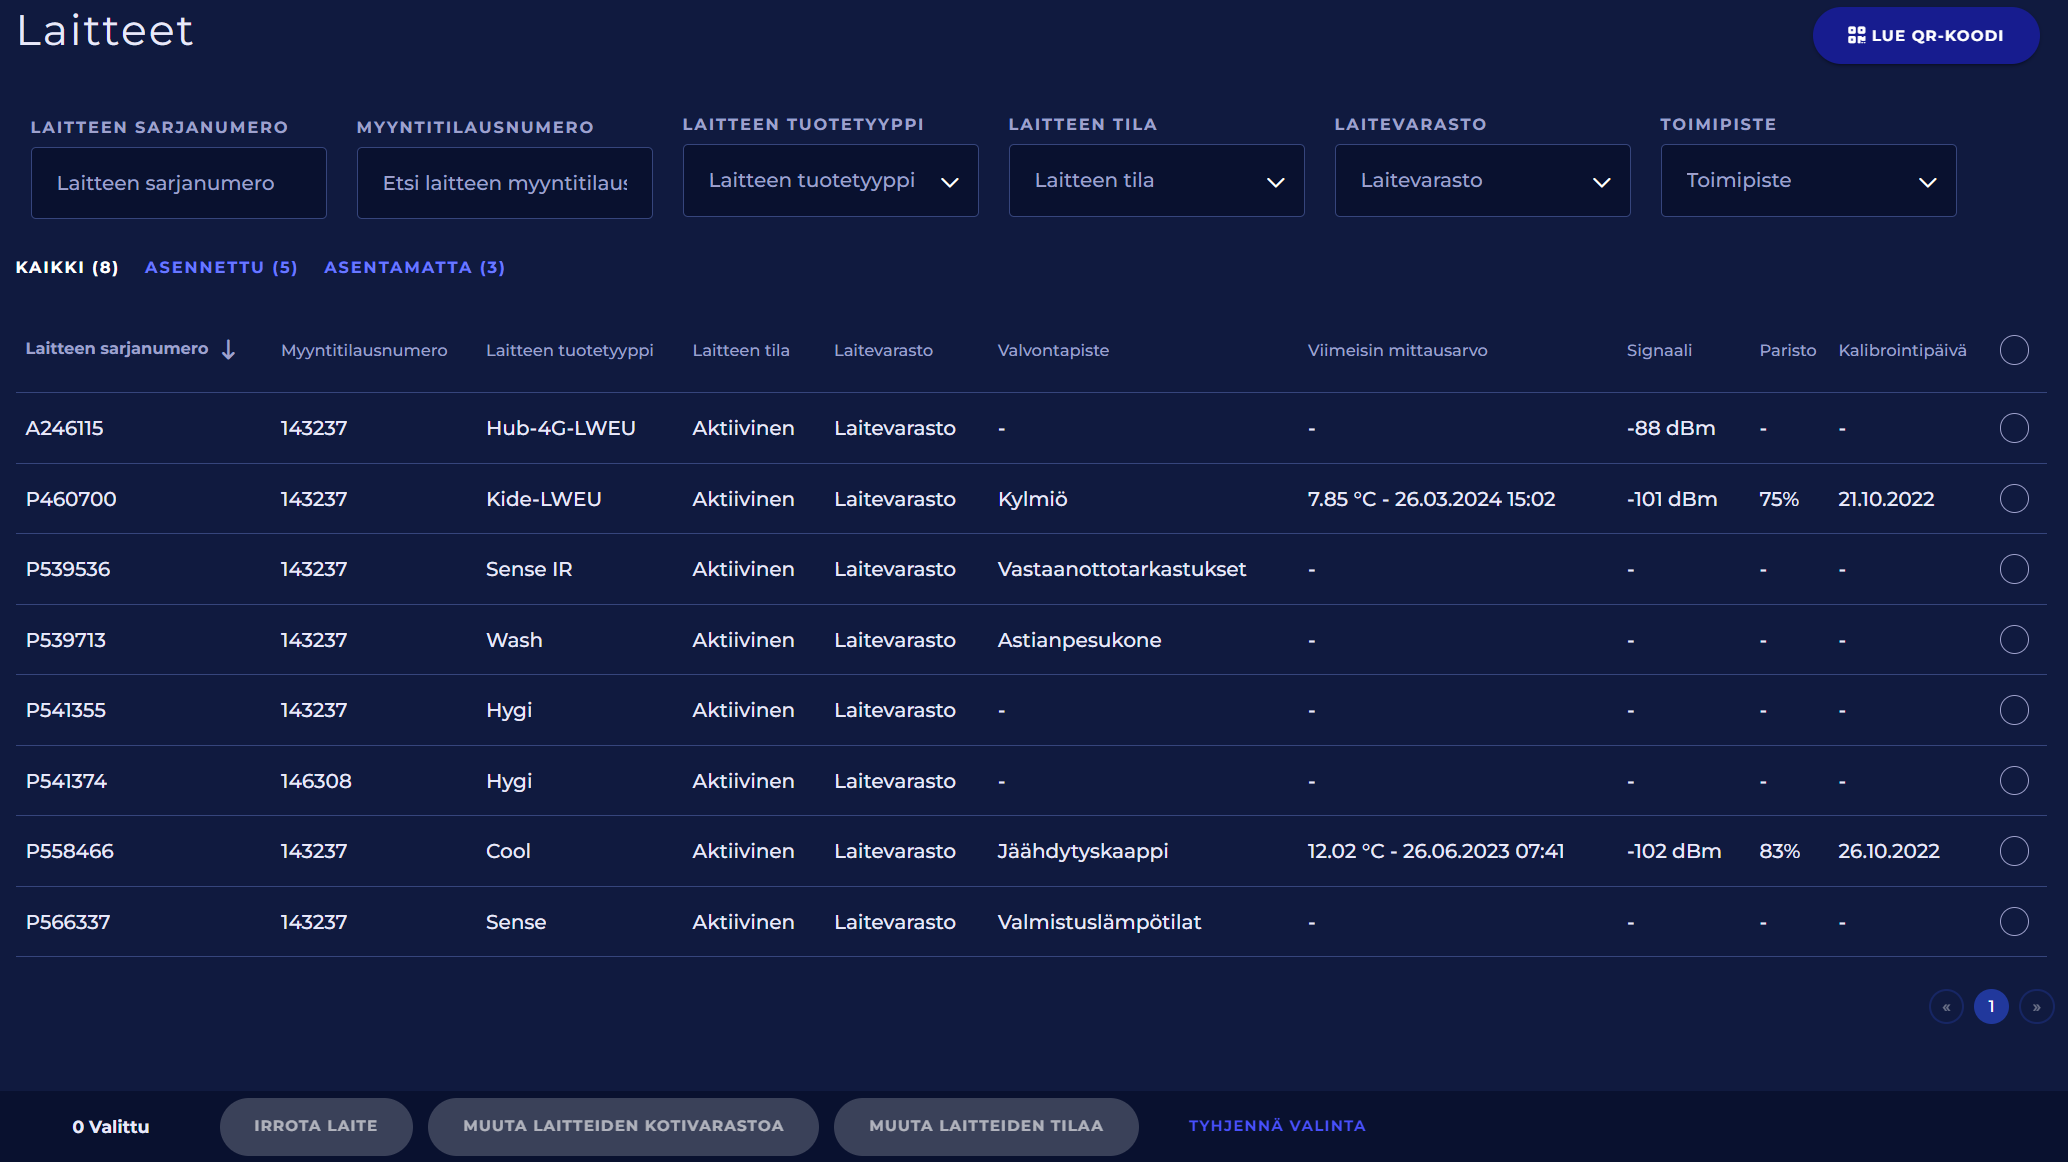Image resolution: width=2068 pixels, height=1162 pixels.
Task: Click the Tyhjennä valinta link
Action: (1277, 1126)
